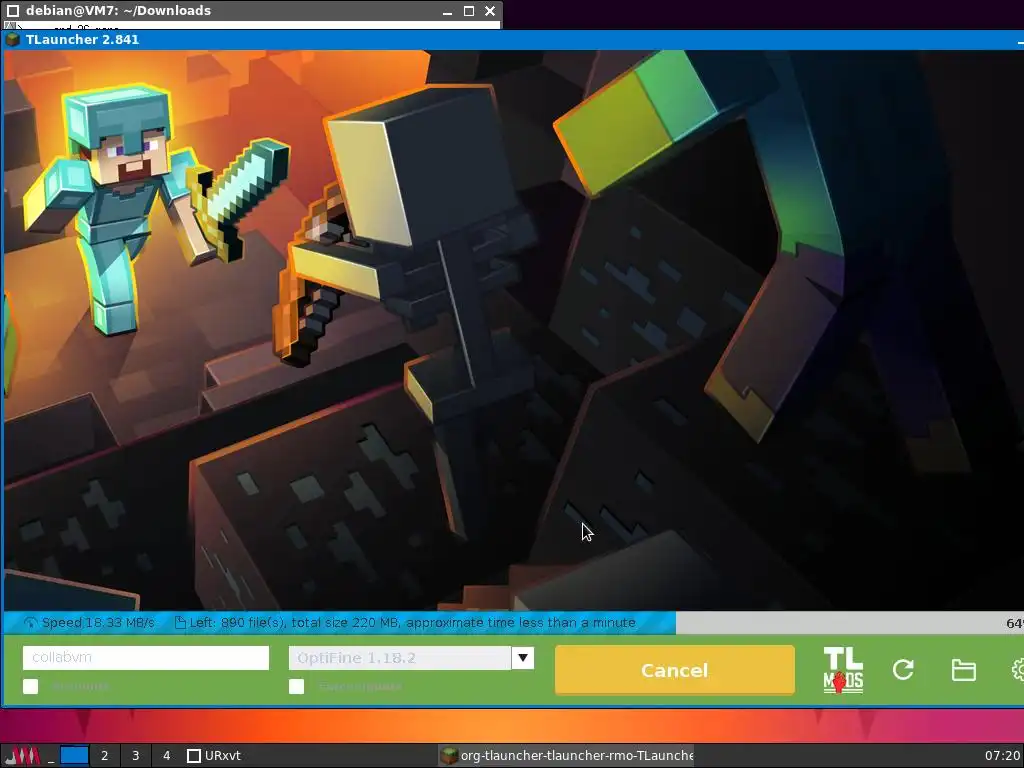The height and width of the screenshot is (768, 1024).
Task: Select the org-tlauncher taskbar entry
Action: (566, 756)
